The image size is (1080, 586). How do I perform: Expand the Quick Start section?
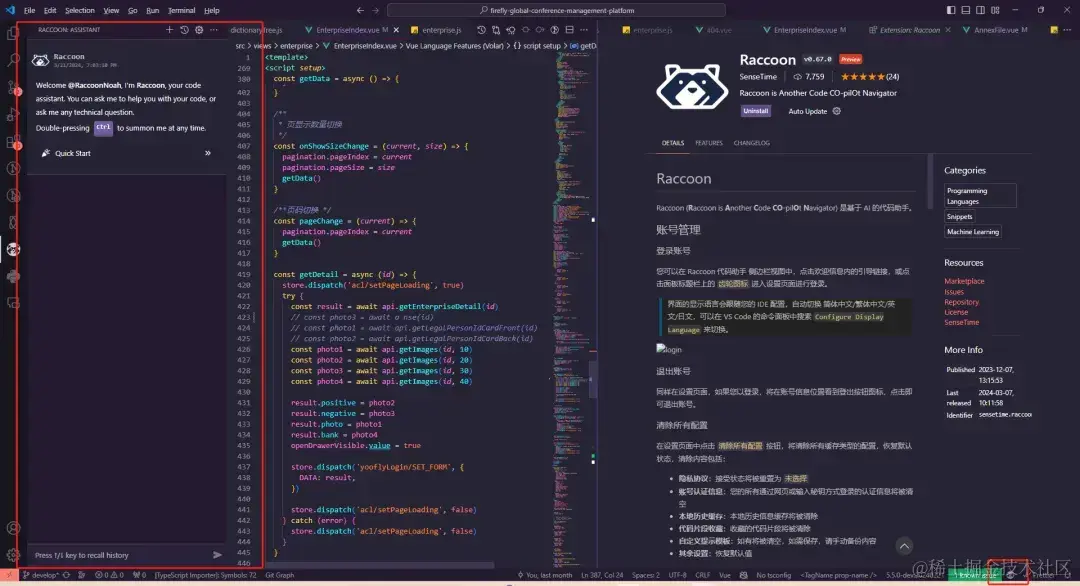(126, 153)
